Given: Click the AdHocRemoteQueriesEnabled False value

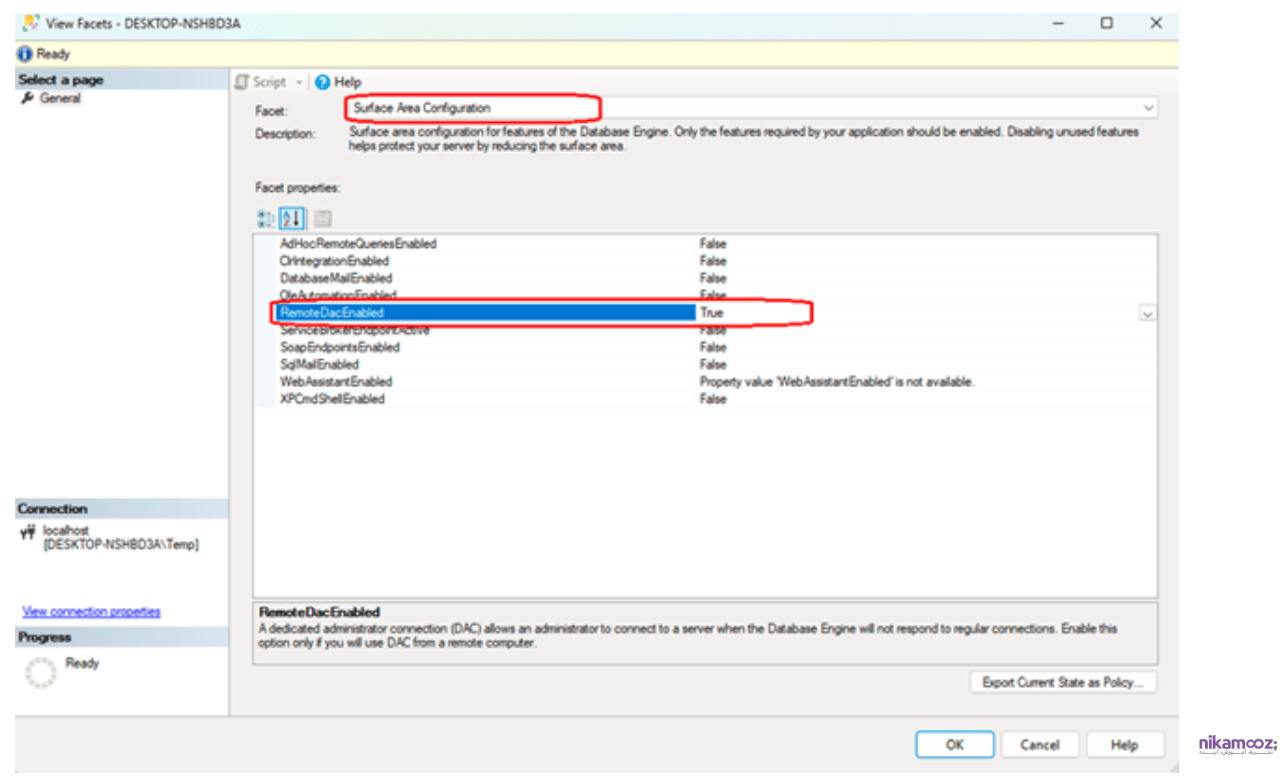Looking at the screenshot, I should coord(713,244).
